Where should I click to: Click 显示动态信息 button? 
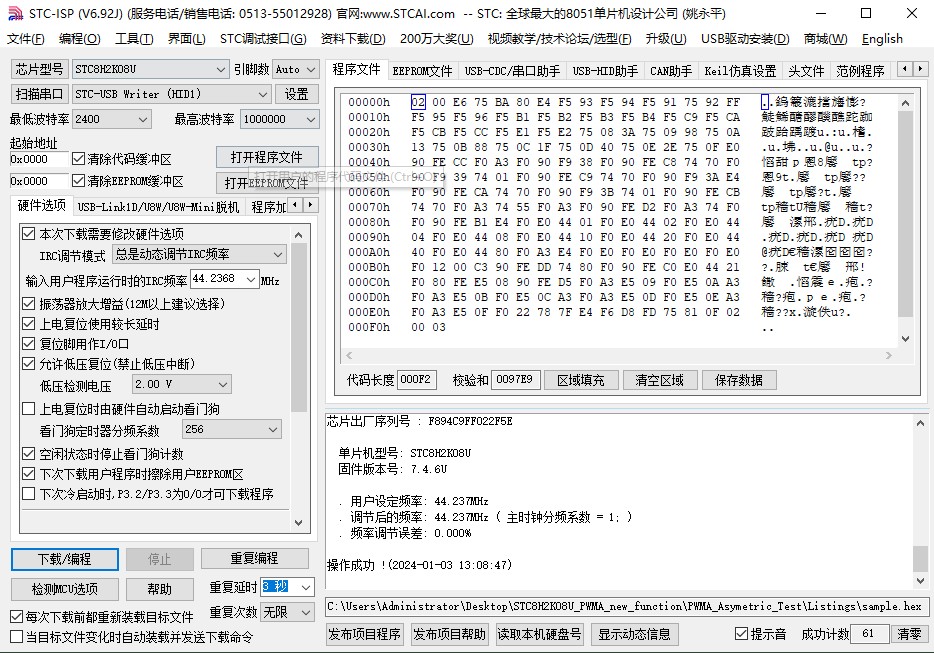tap(634, 634)
